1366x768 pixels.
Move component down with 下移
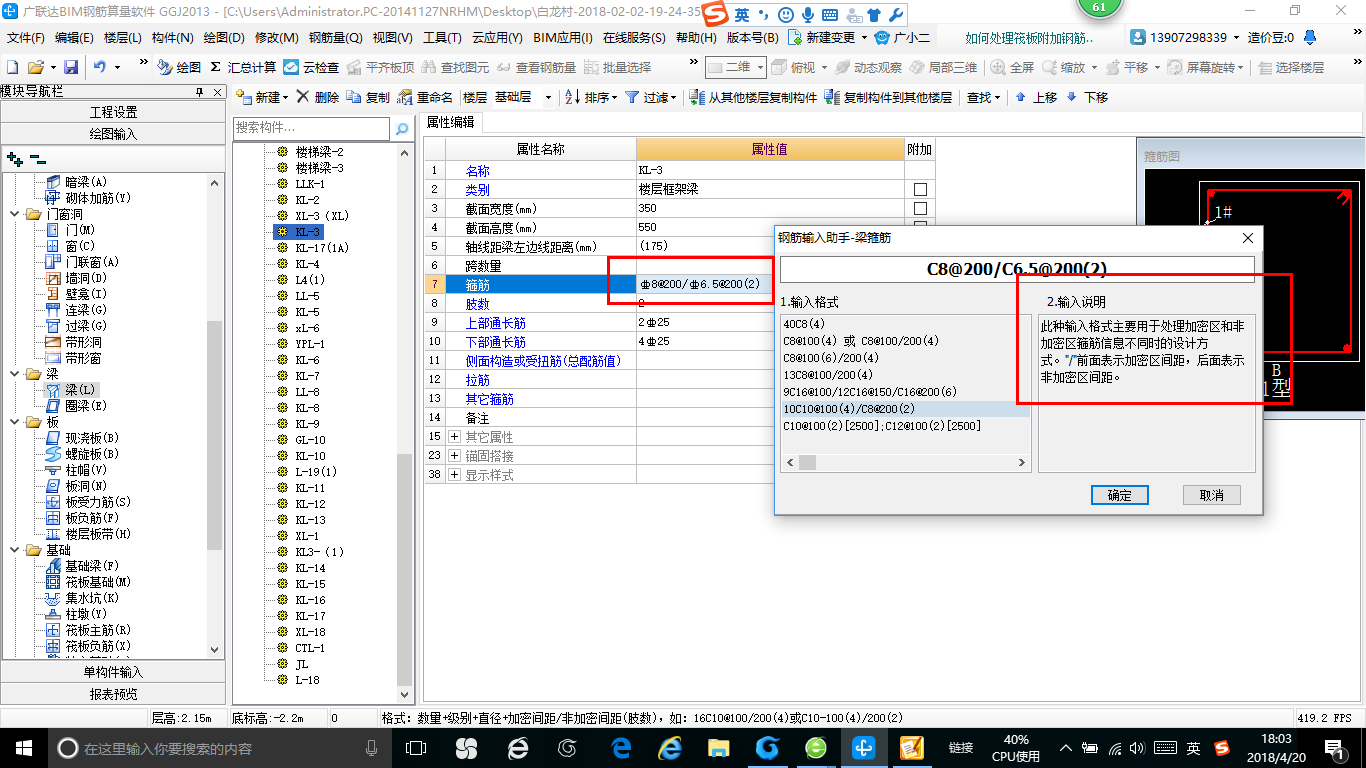click(1087, 97)
